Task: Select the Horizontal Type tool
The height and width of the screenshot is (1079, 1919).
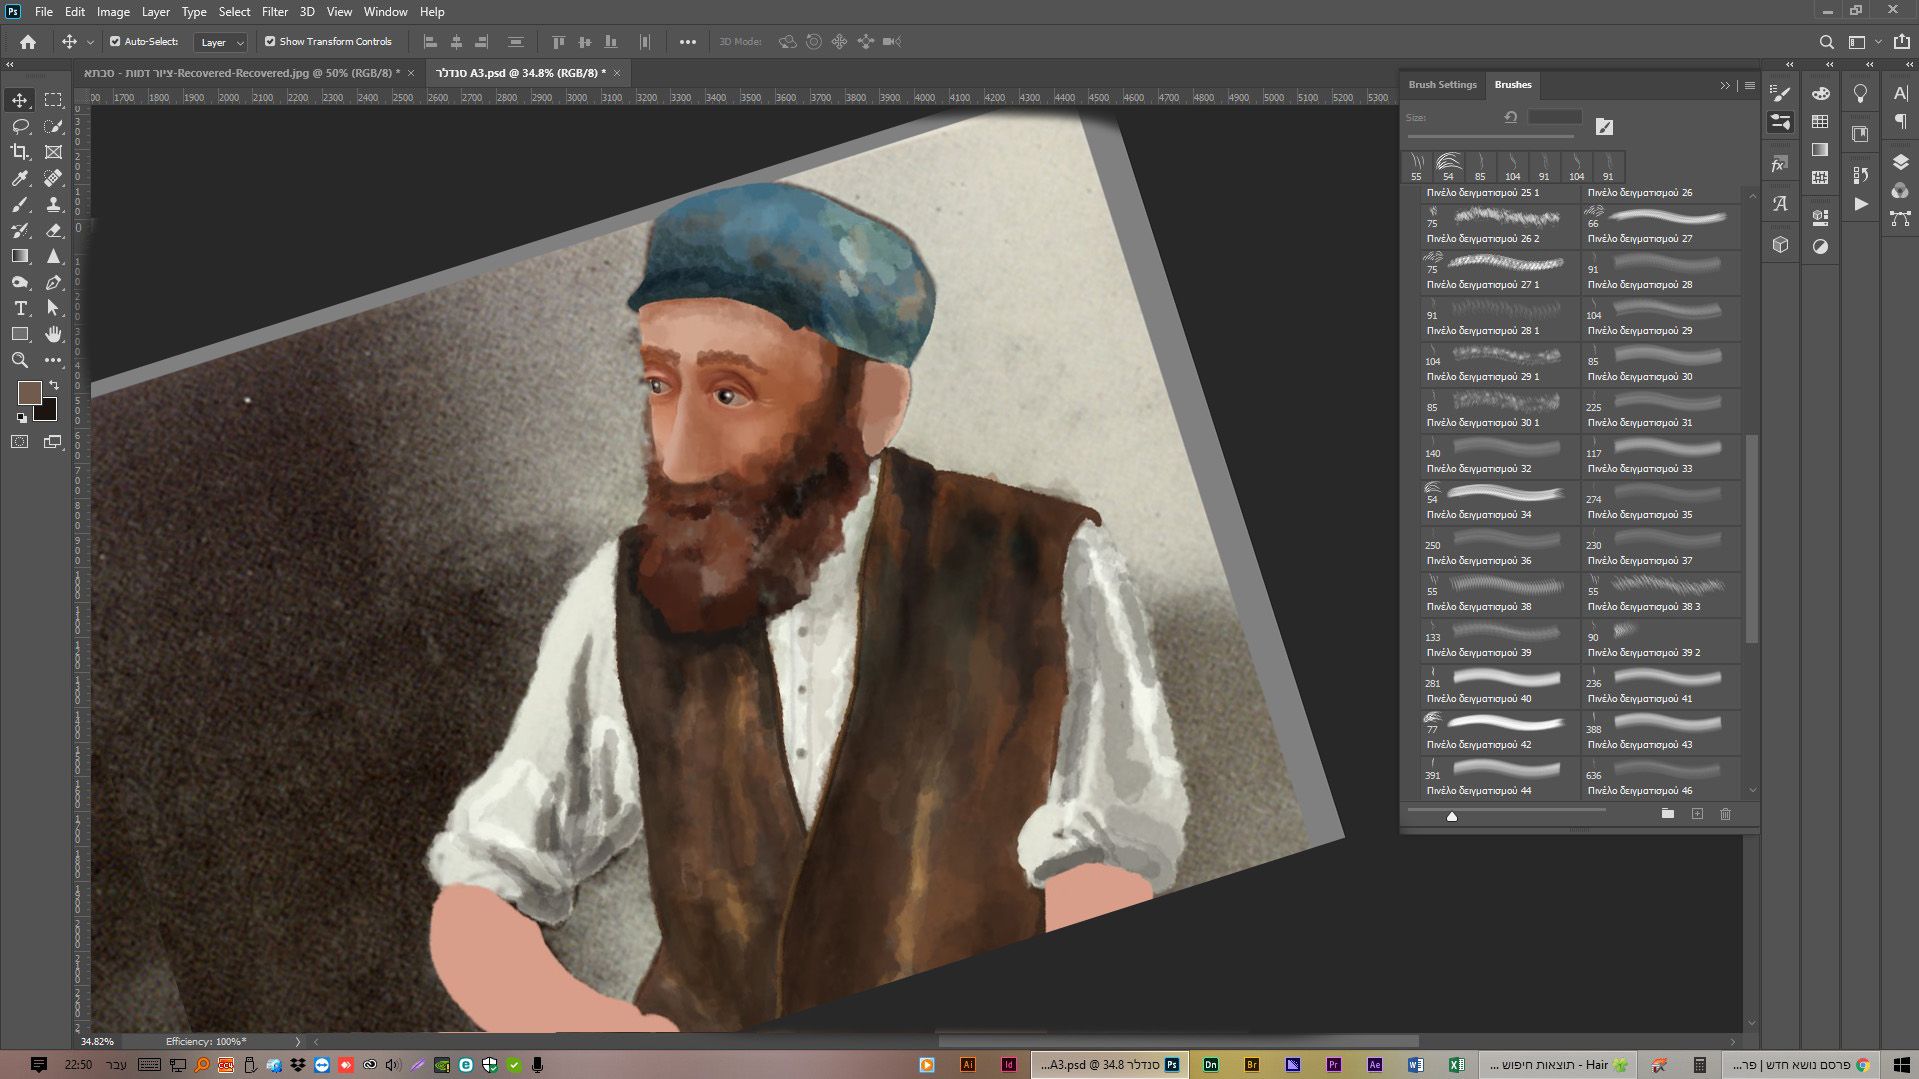Action: pos(20,308)
